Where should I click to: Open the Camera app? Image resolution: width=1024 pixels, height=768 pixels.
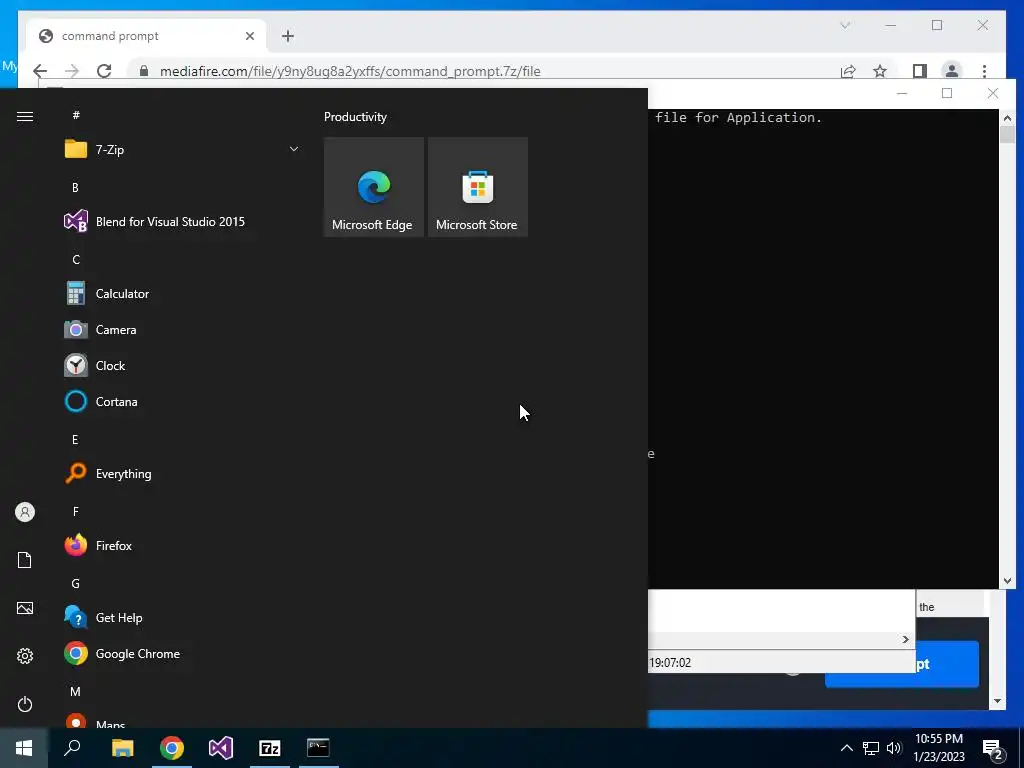(x=182, y=330)
